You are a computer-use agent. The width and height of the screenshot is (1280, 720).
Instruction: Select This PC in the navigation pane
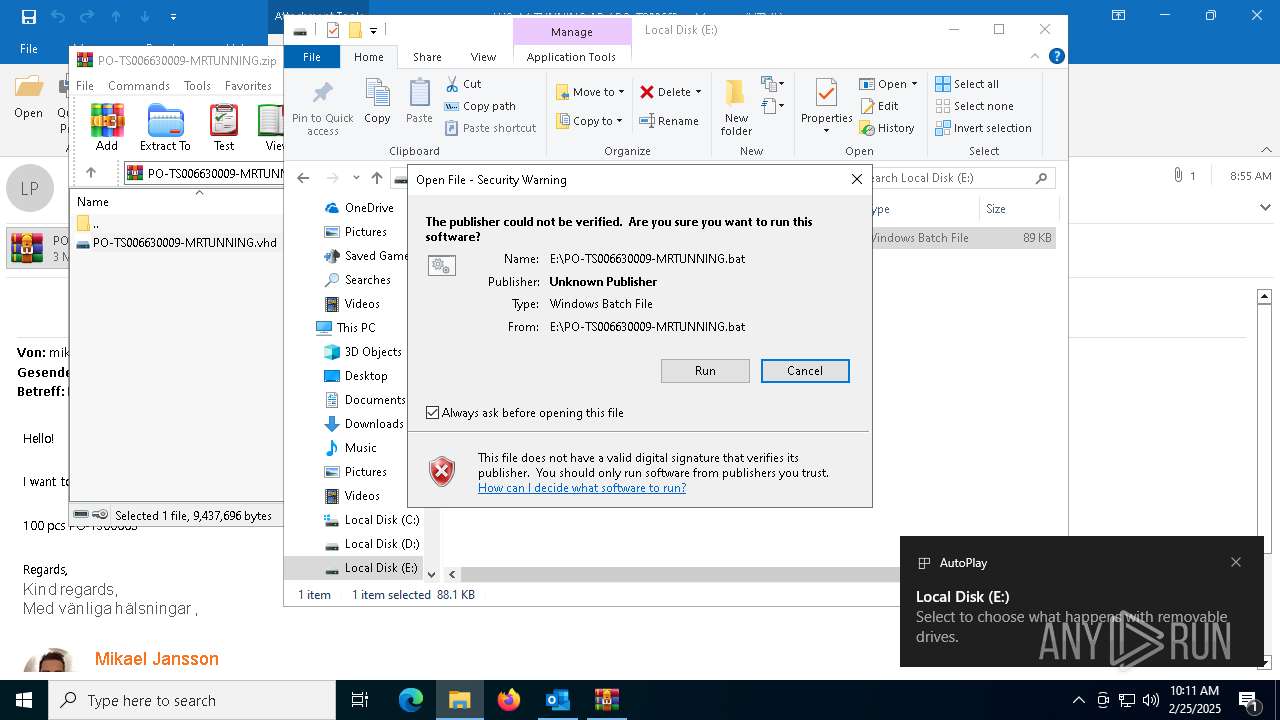point(346,328)
